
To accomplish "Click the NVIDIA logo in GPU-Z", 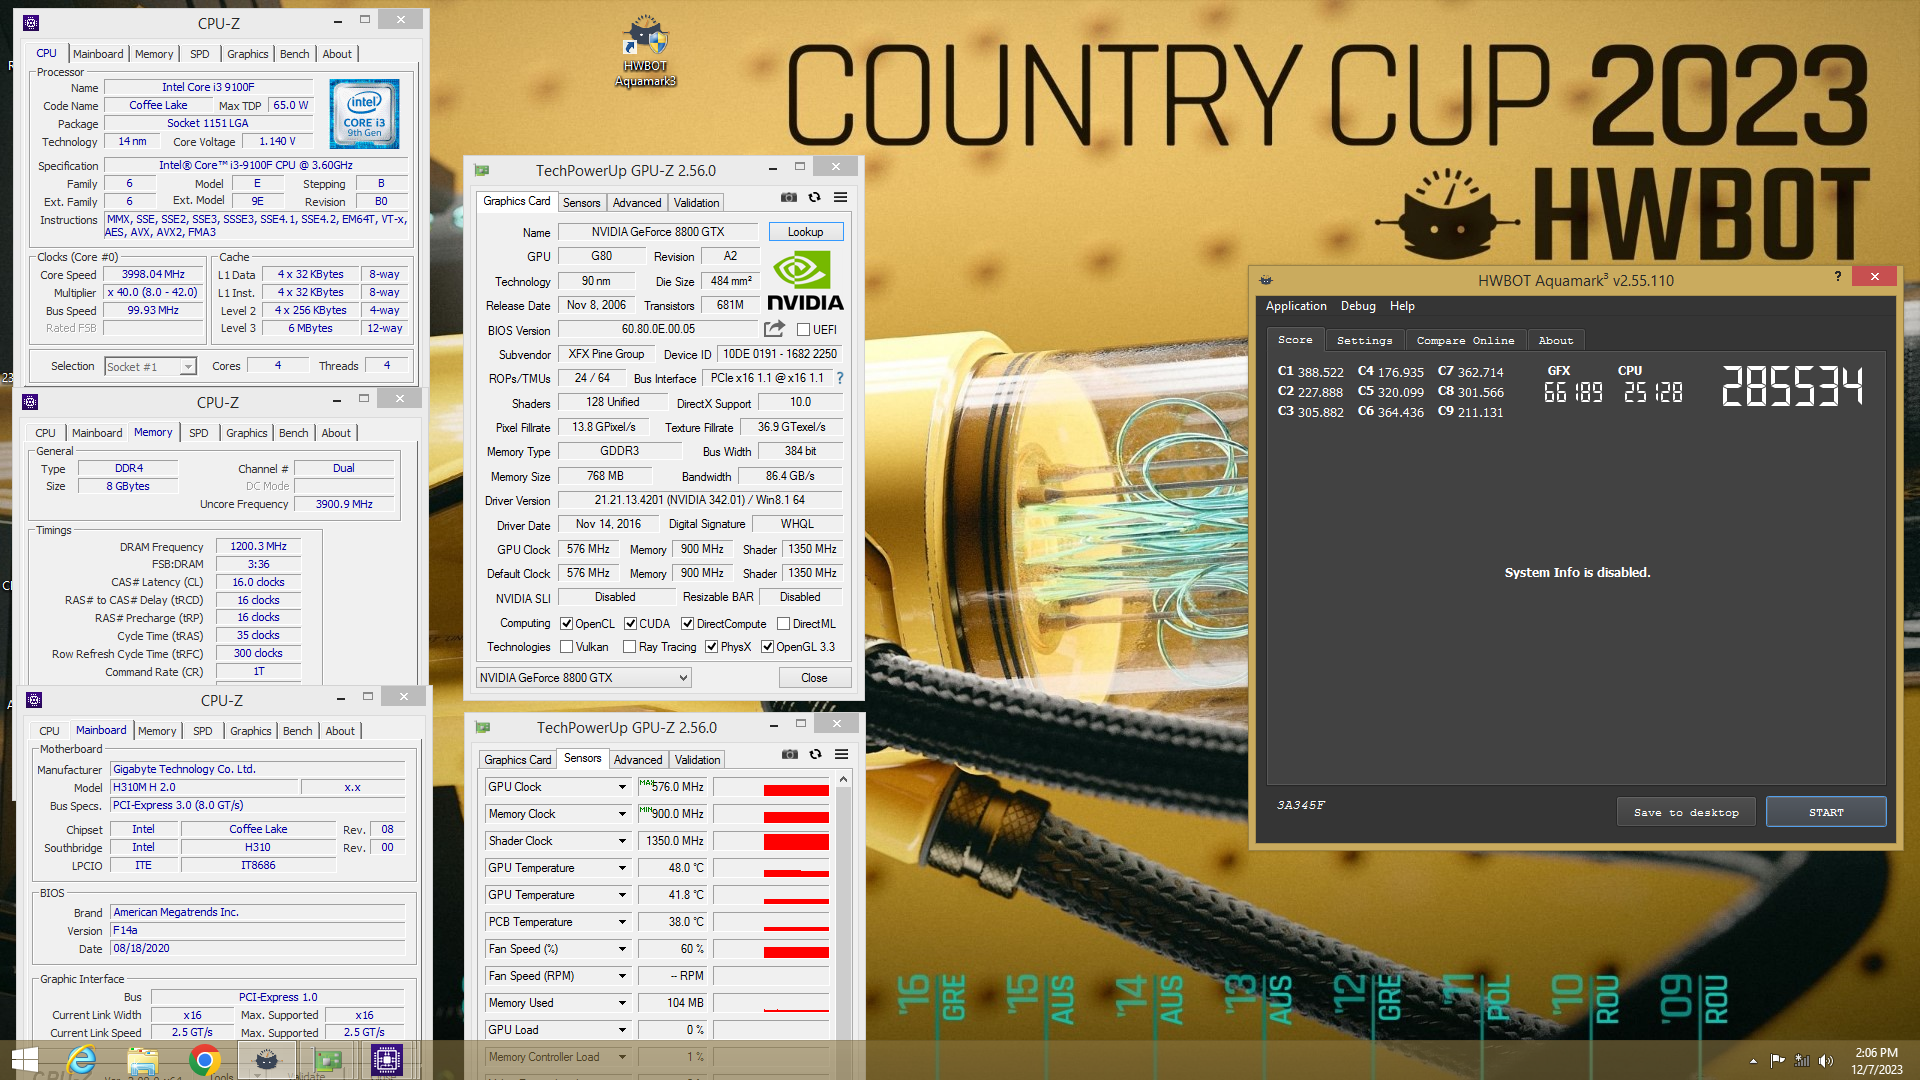I will pos(805,281).
